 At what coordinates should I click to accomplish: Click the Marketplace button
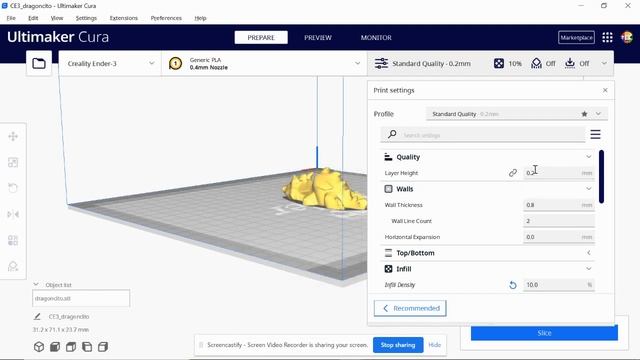tap(576, 38)
